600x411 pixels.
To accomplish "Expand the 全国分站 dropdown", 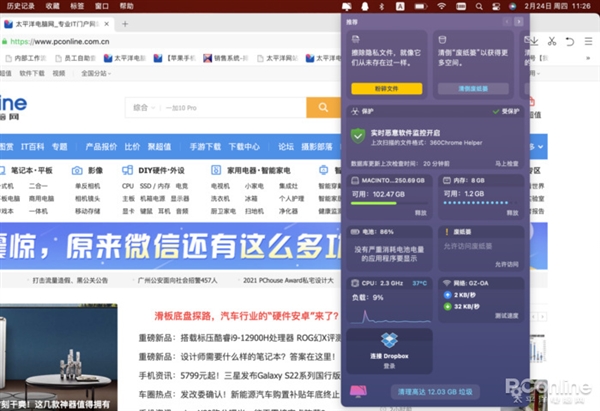I will 96,73.
